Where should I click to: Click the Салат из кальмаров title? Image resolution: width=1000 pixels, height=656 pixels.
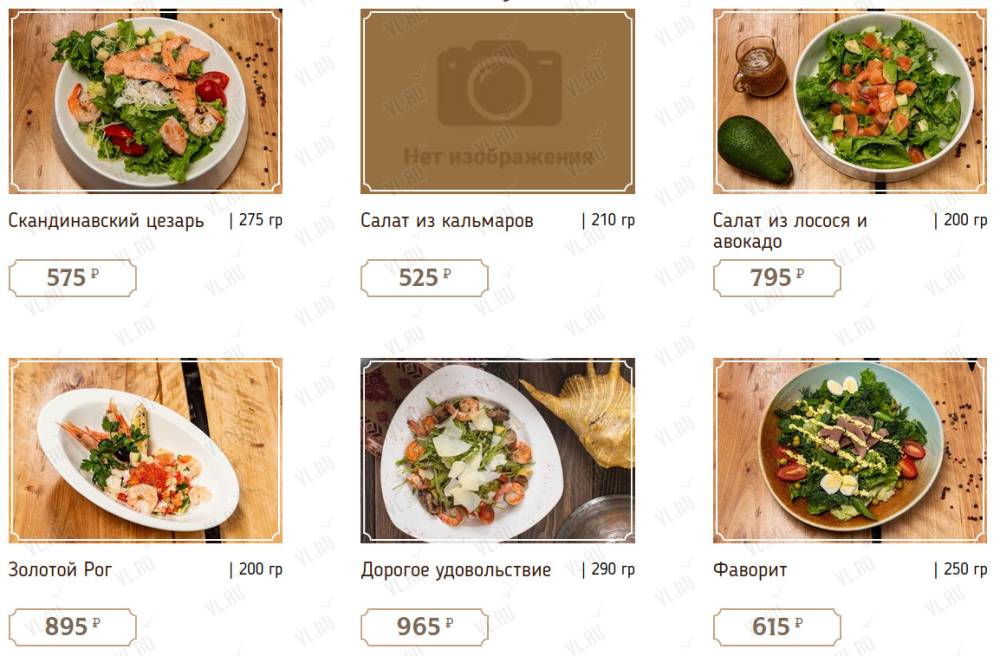tap(446, 221)
